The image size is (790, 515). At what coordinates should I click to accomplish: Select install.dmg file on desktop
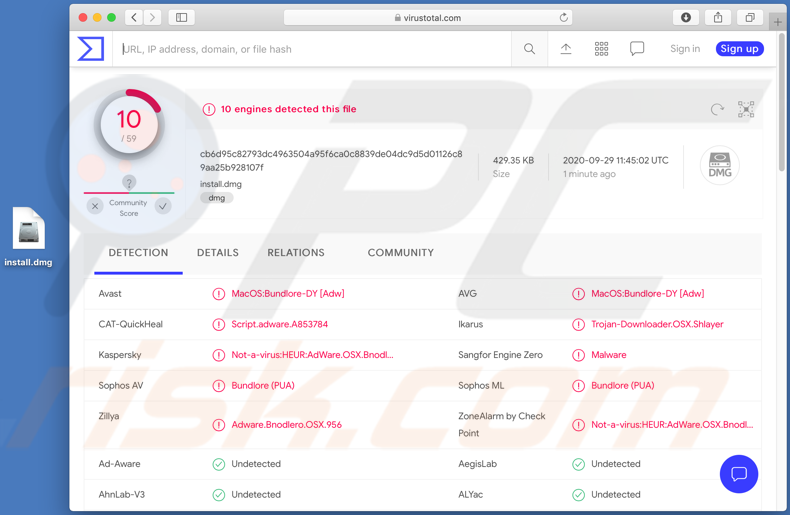point(28,237)
